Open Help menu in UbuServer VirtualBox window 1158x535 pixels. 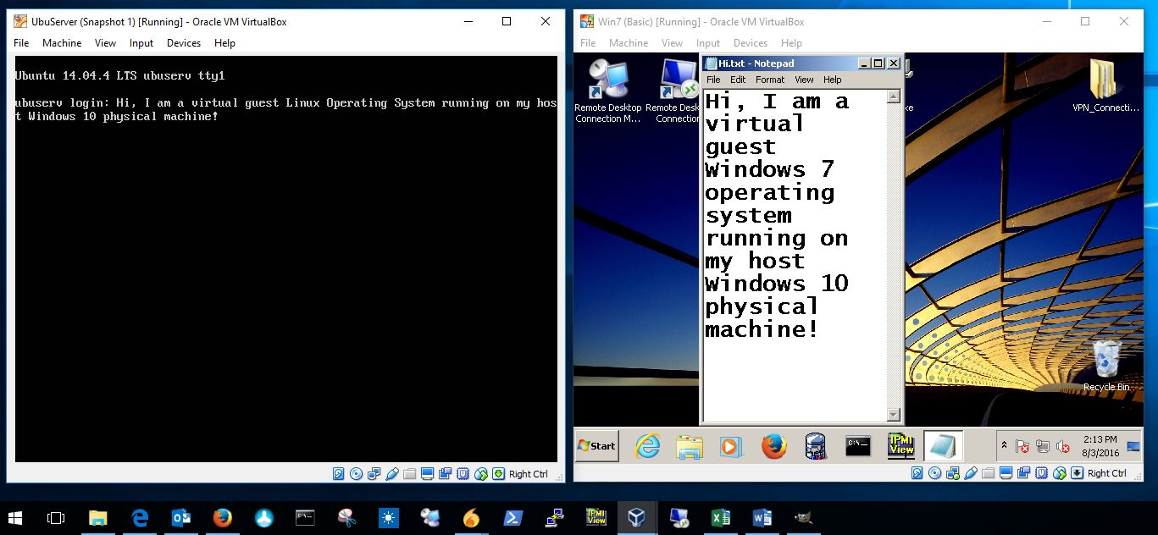[x=225, y=43]
